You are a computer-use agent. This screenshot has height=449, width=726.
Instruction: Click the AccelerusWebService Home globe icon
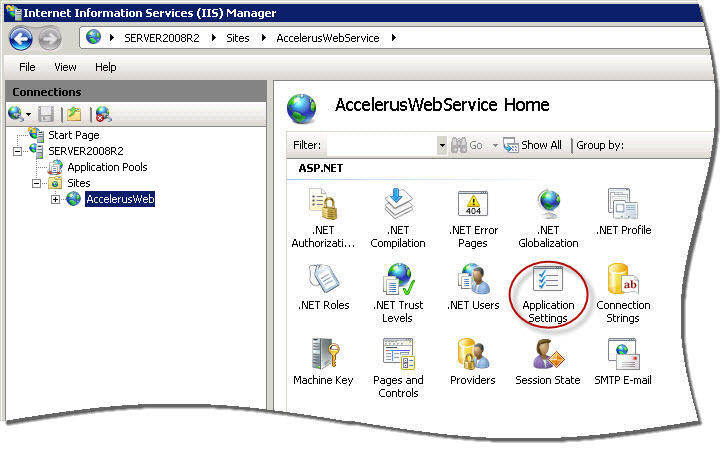(301, 109)
